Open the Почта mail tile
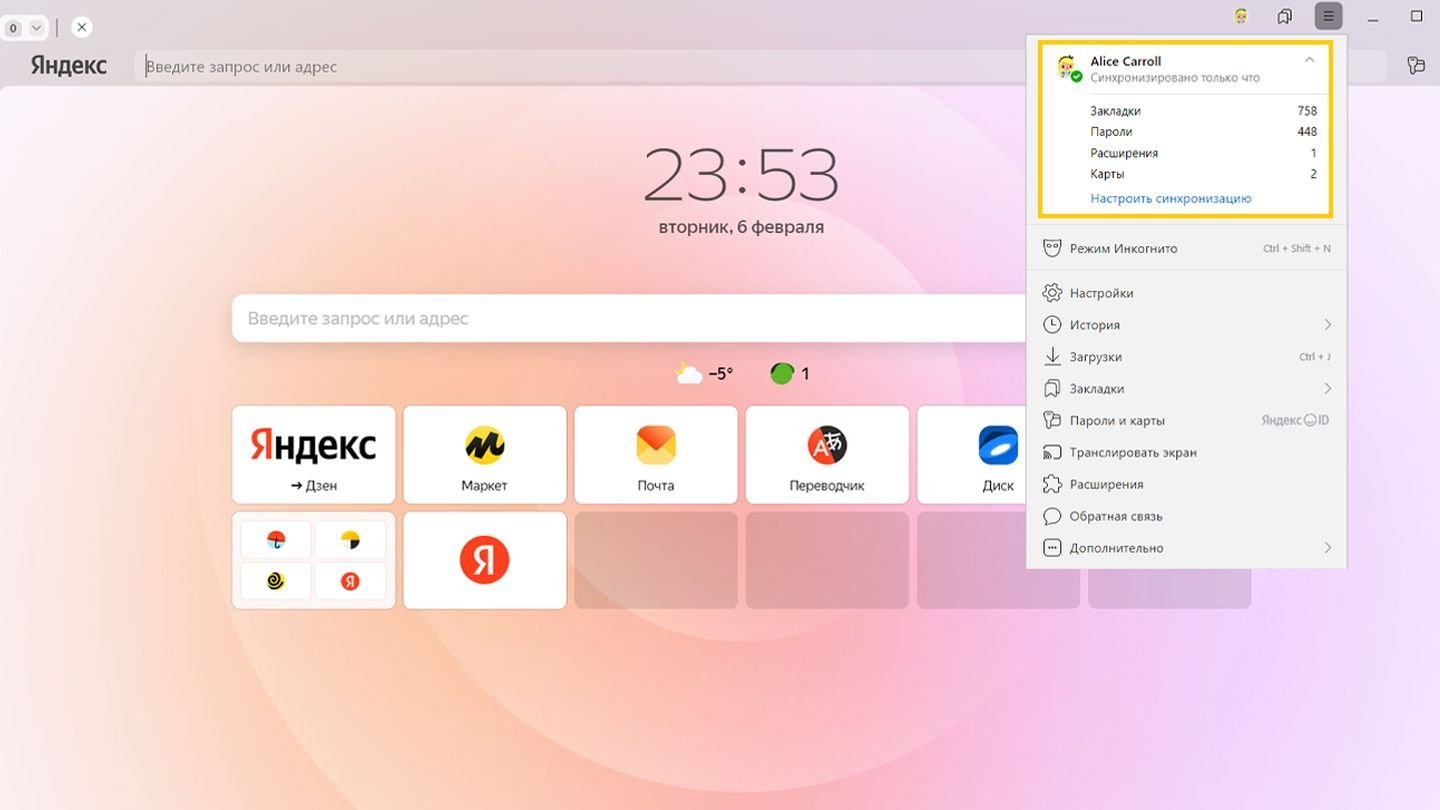The width and height of the screenshot is (1440, 810). (x=656, y=454)
